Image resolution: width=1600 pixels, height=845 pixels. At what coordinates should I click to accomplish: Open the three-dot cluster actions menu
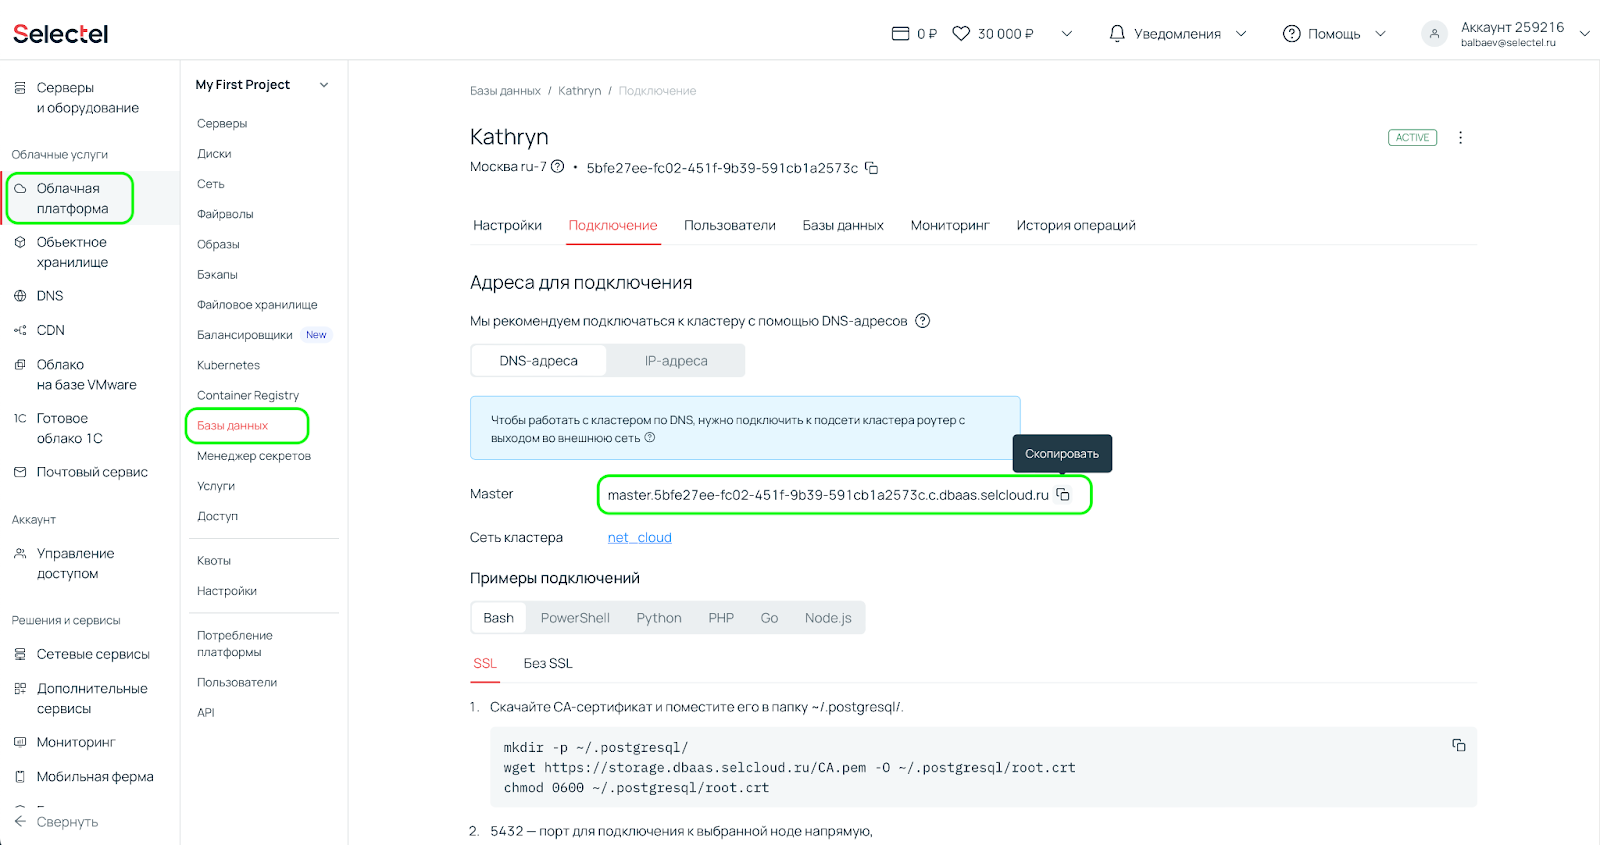[x=1460, y=138]
